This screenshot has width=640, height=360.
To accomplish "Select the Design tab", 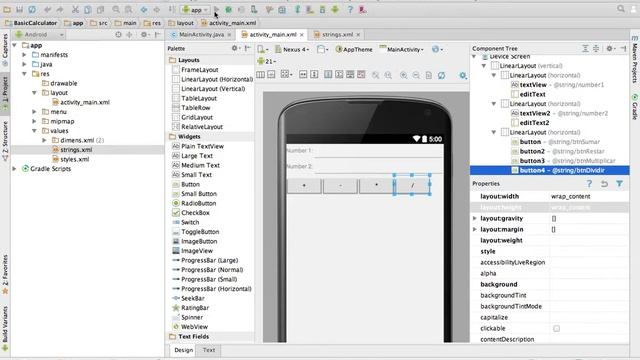I will coord(183,350).
